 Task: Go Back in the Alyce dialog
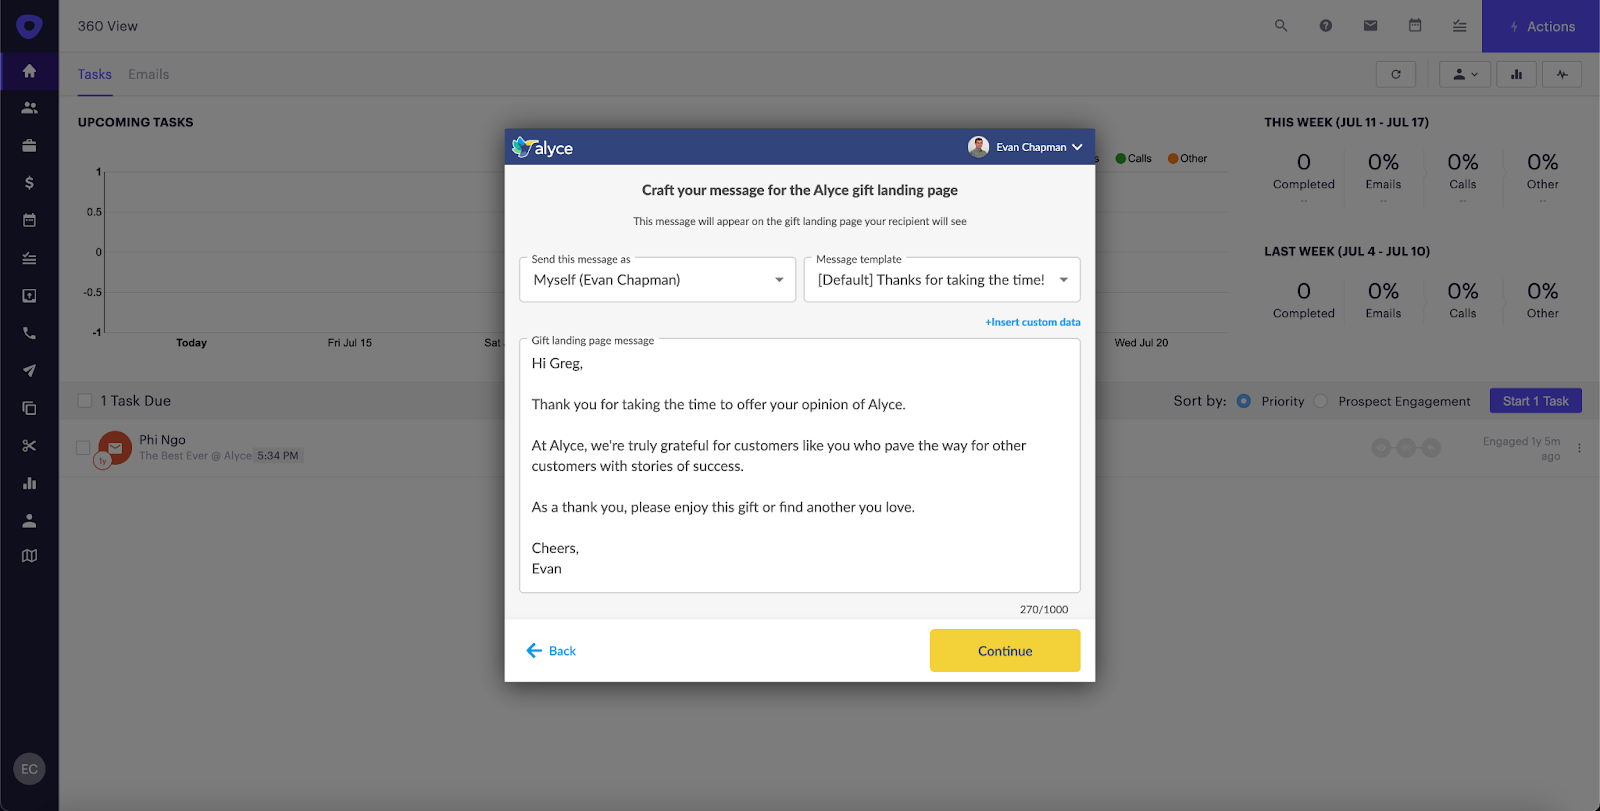551,651
